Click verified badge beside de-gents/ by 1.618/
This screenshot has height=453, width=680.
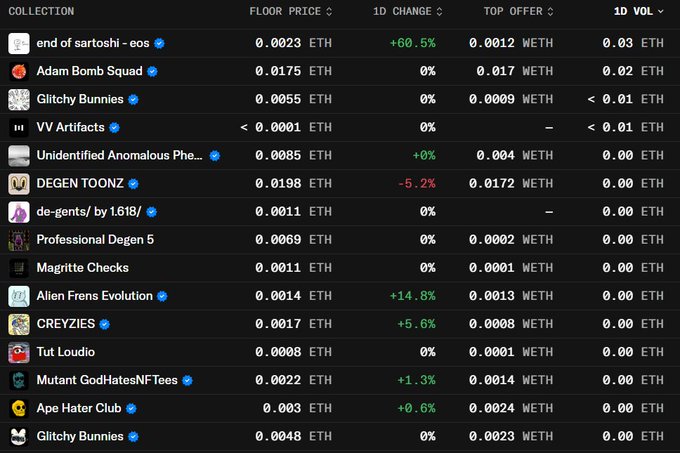(151, 212)
